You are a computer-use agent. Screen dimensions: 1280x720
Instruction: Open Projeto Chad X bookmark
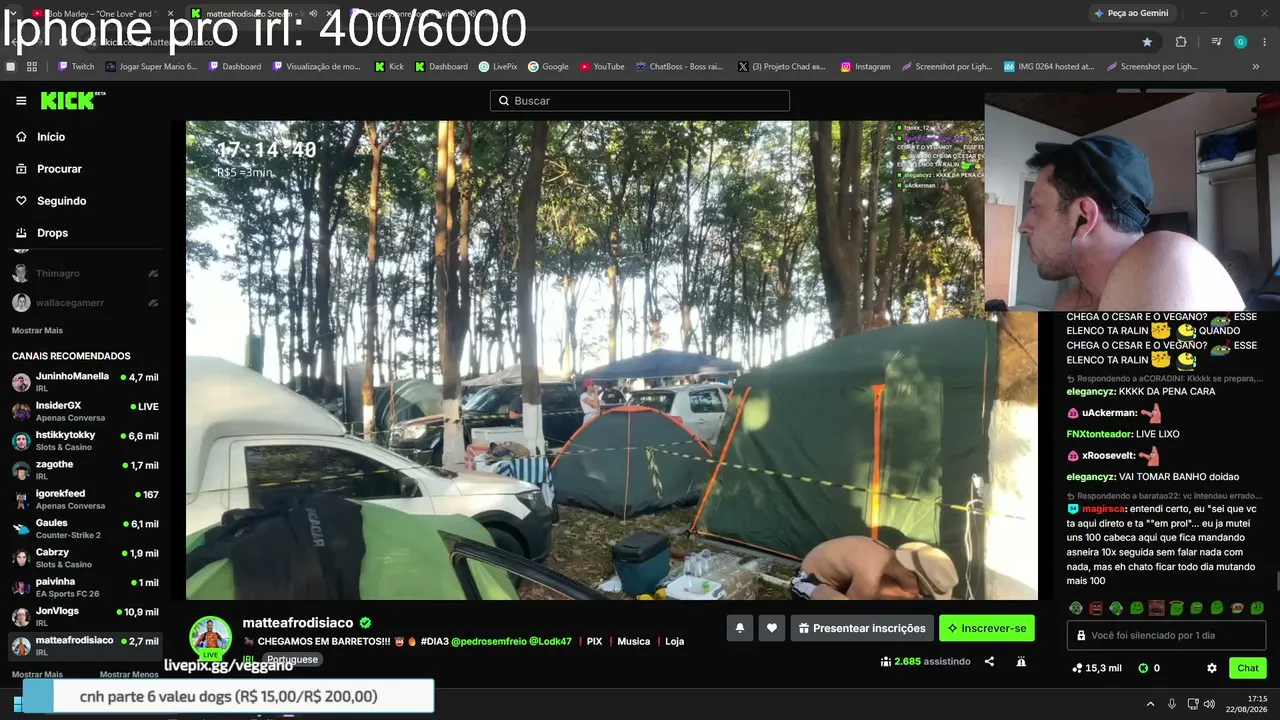[x=782, y=67]
